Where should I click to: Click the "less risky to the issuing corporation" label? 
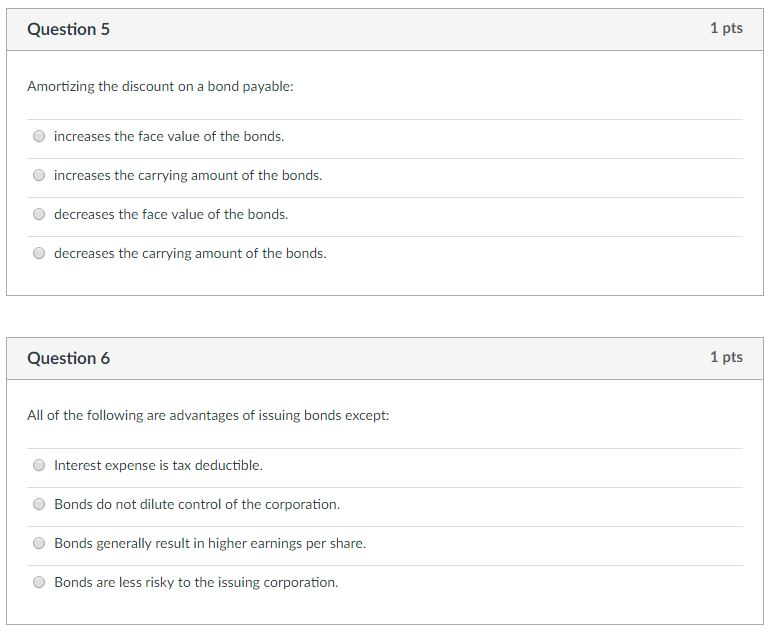tap(196, 582)
